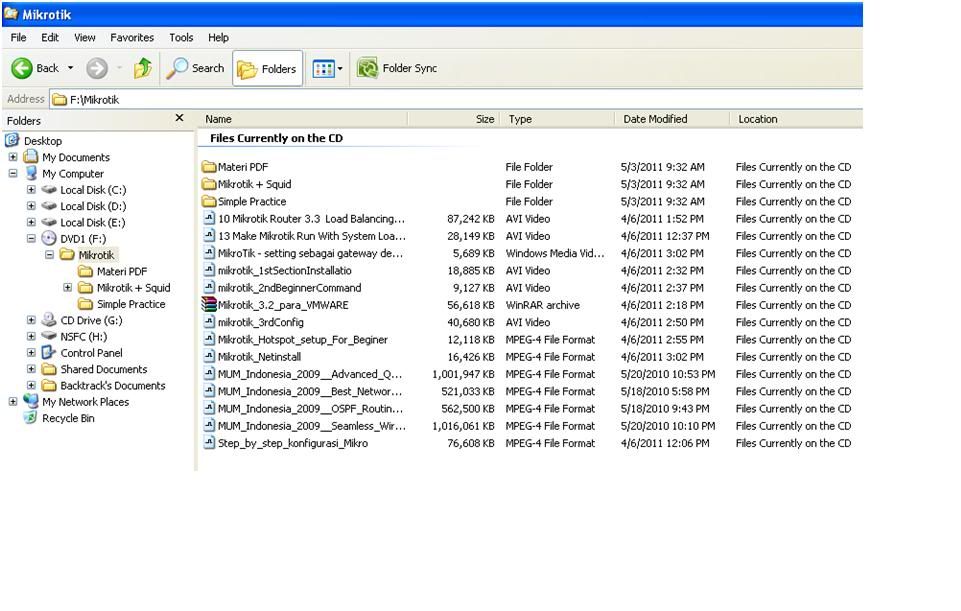
Task: Expand Control Panel tree node
Action: click(31, 352)
